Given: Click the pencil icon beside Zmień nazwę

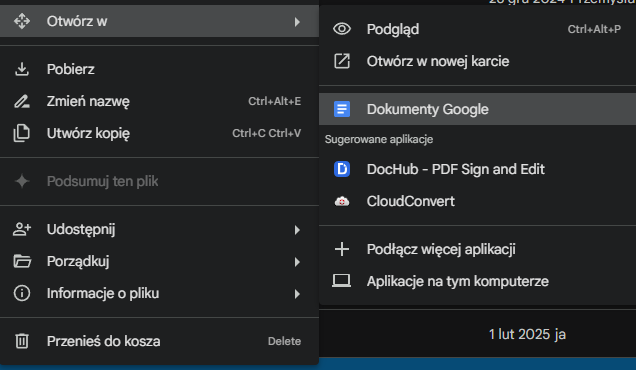Looking at the screenshot, I should [x=22, y=101].
